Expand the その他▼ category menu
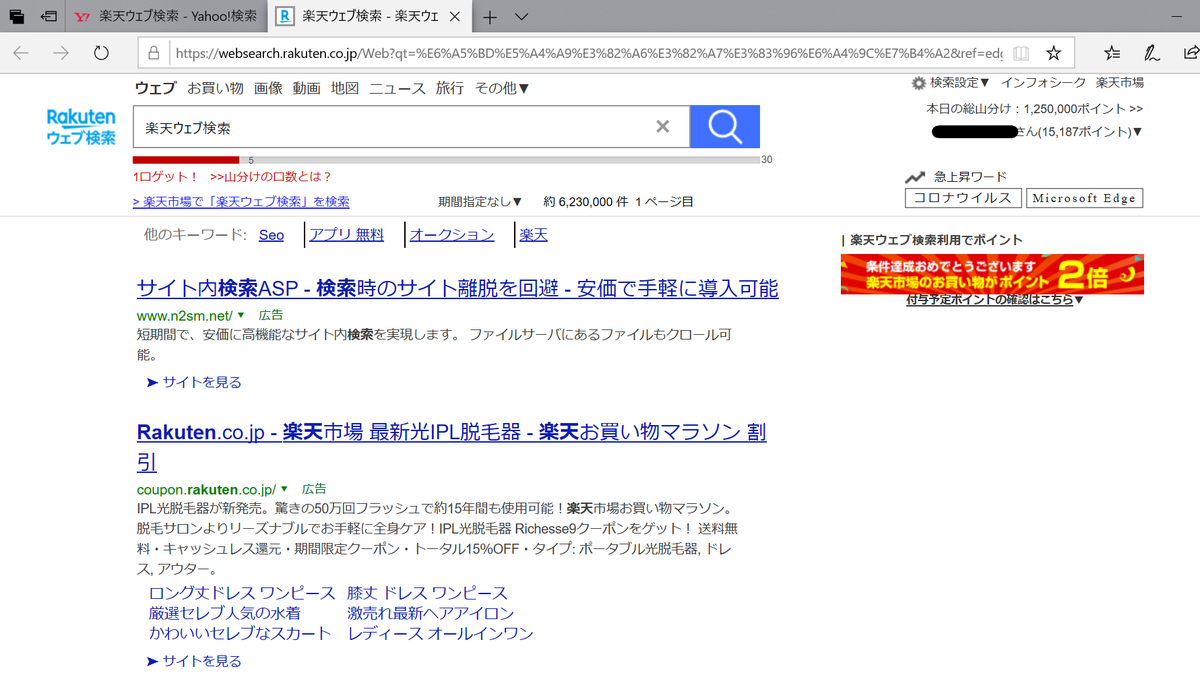This screenshot has height=675, width=1200. [x=502, y=88]
